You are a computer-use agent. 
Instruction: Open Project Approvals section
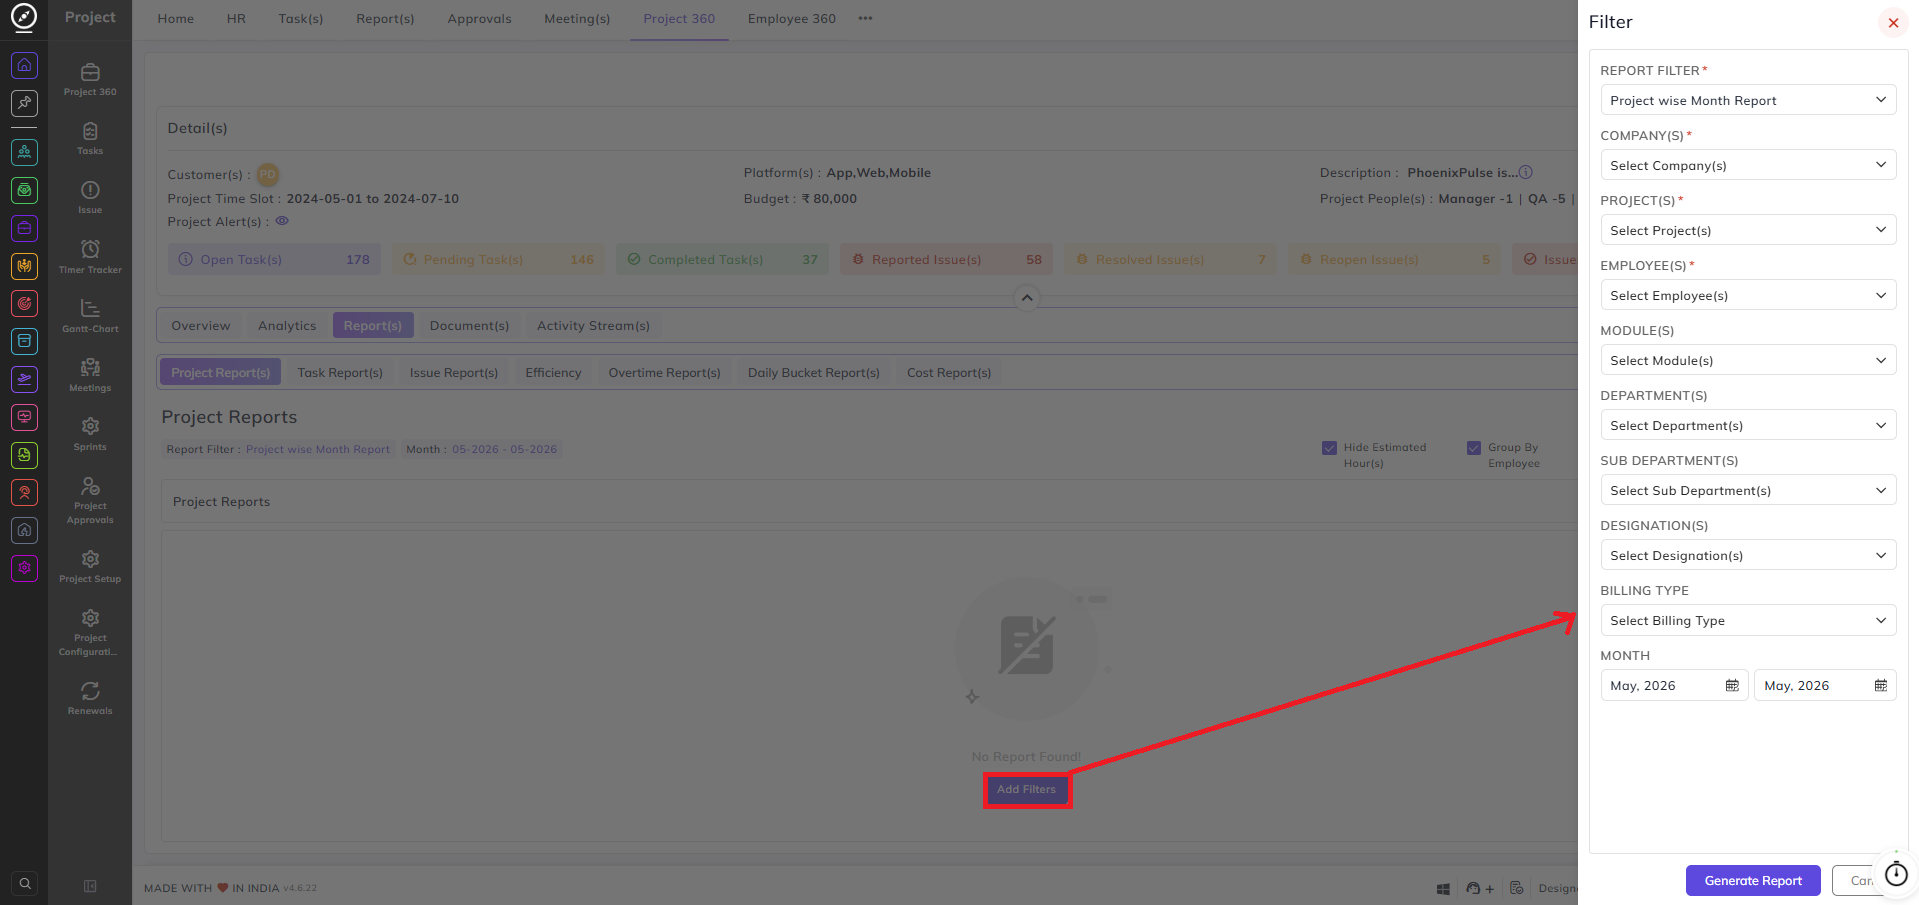[x=90, y=500]
